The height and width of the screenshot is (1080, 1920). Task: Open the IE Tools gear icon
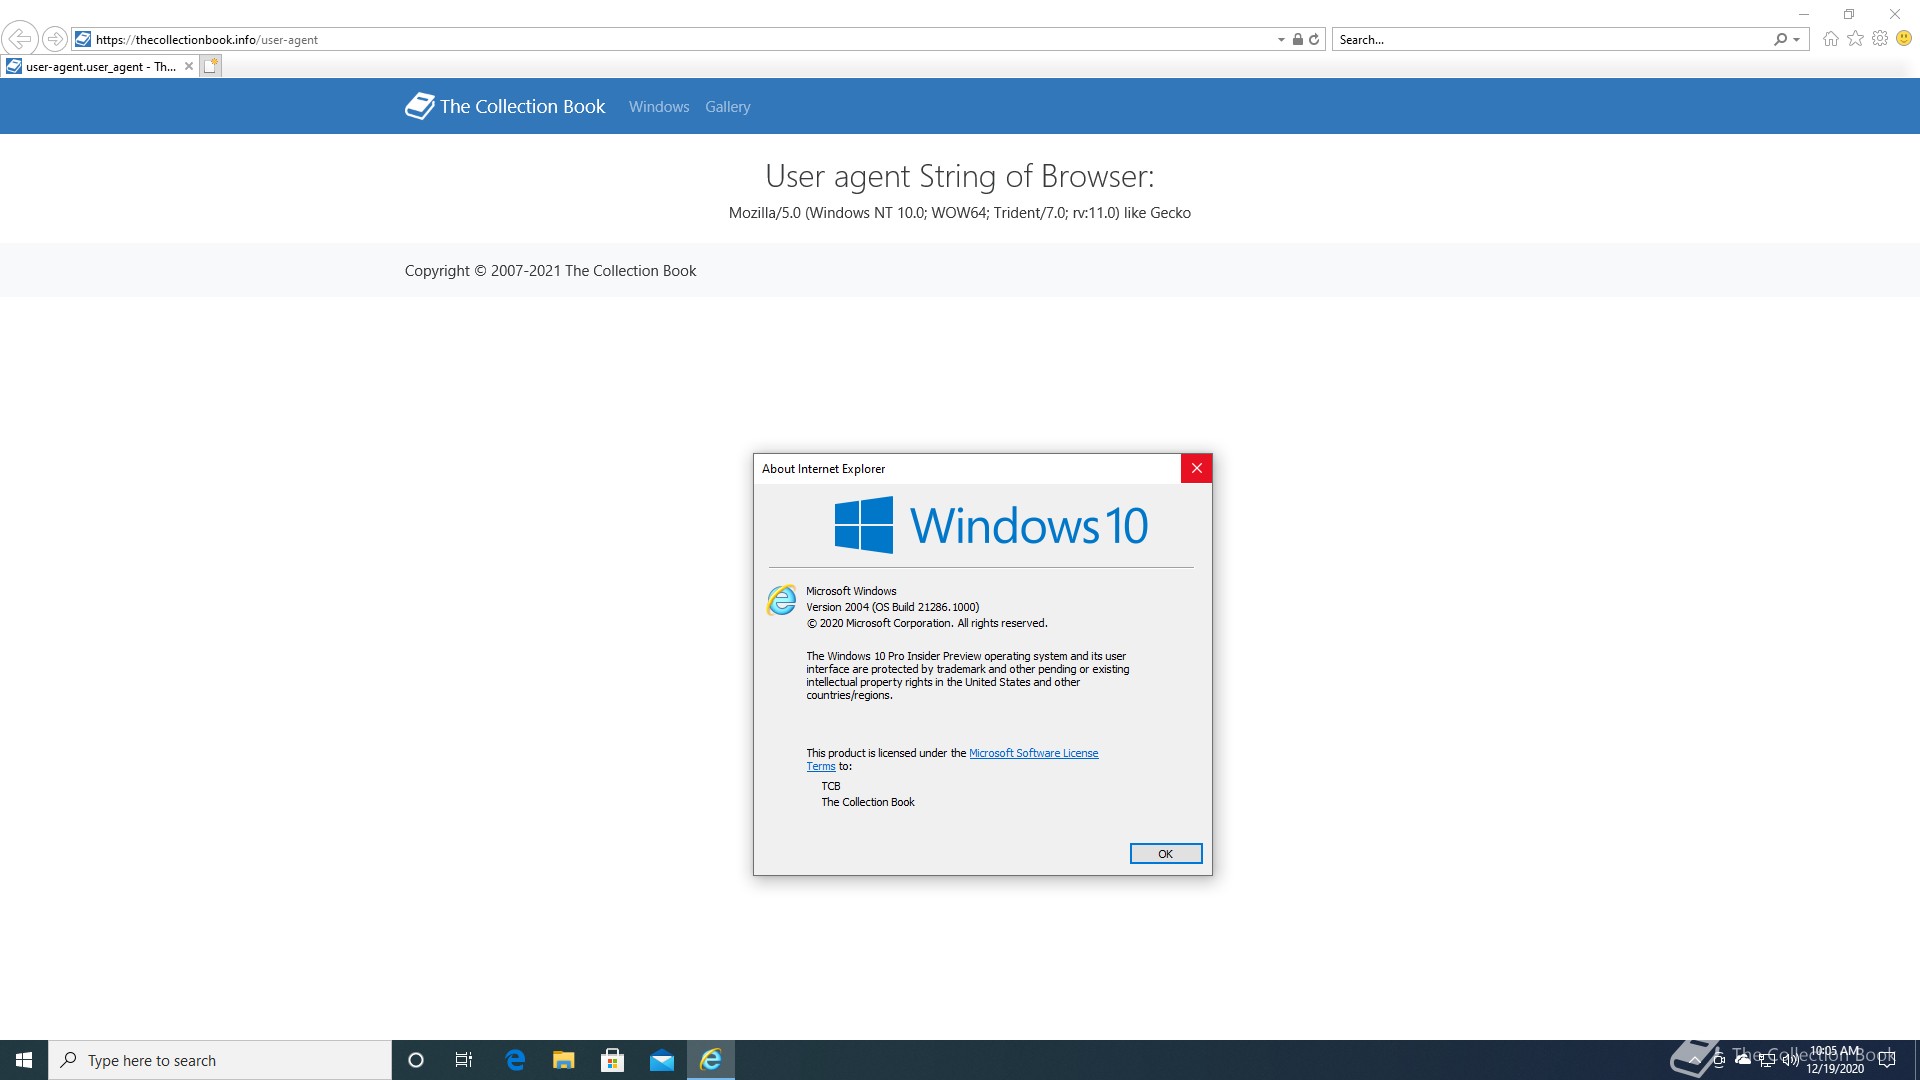[1880, 39]
